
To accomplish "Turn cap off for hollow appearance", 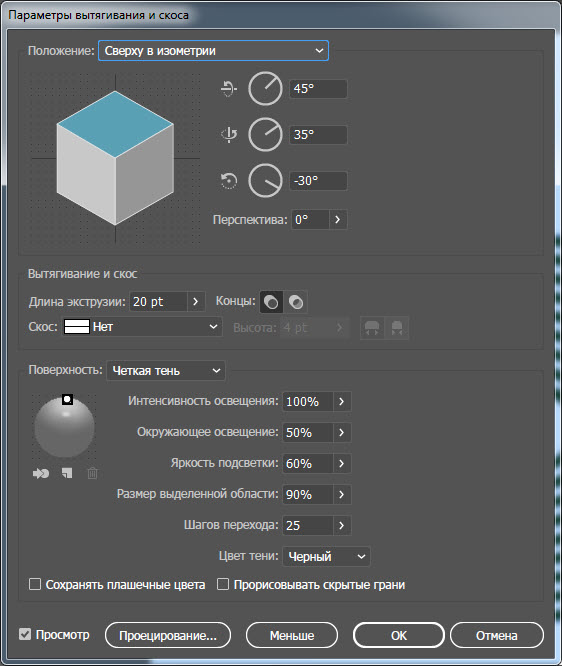I will 296,302.
